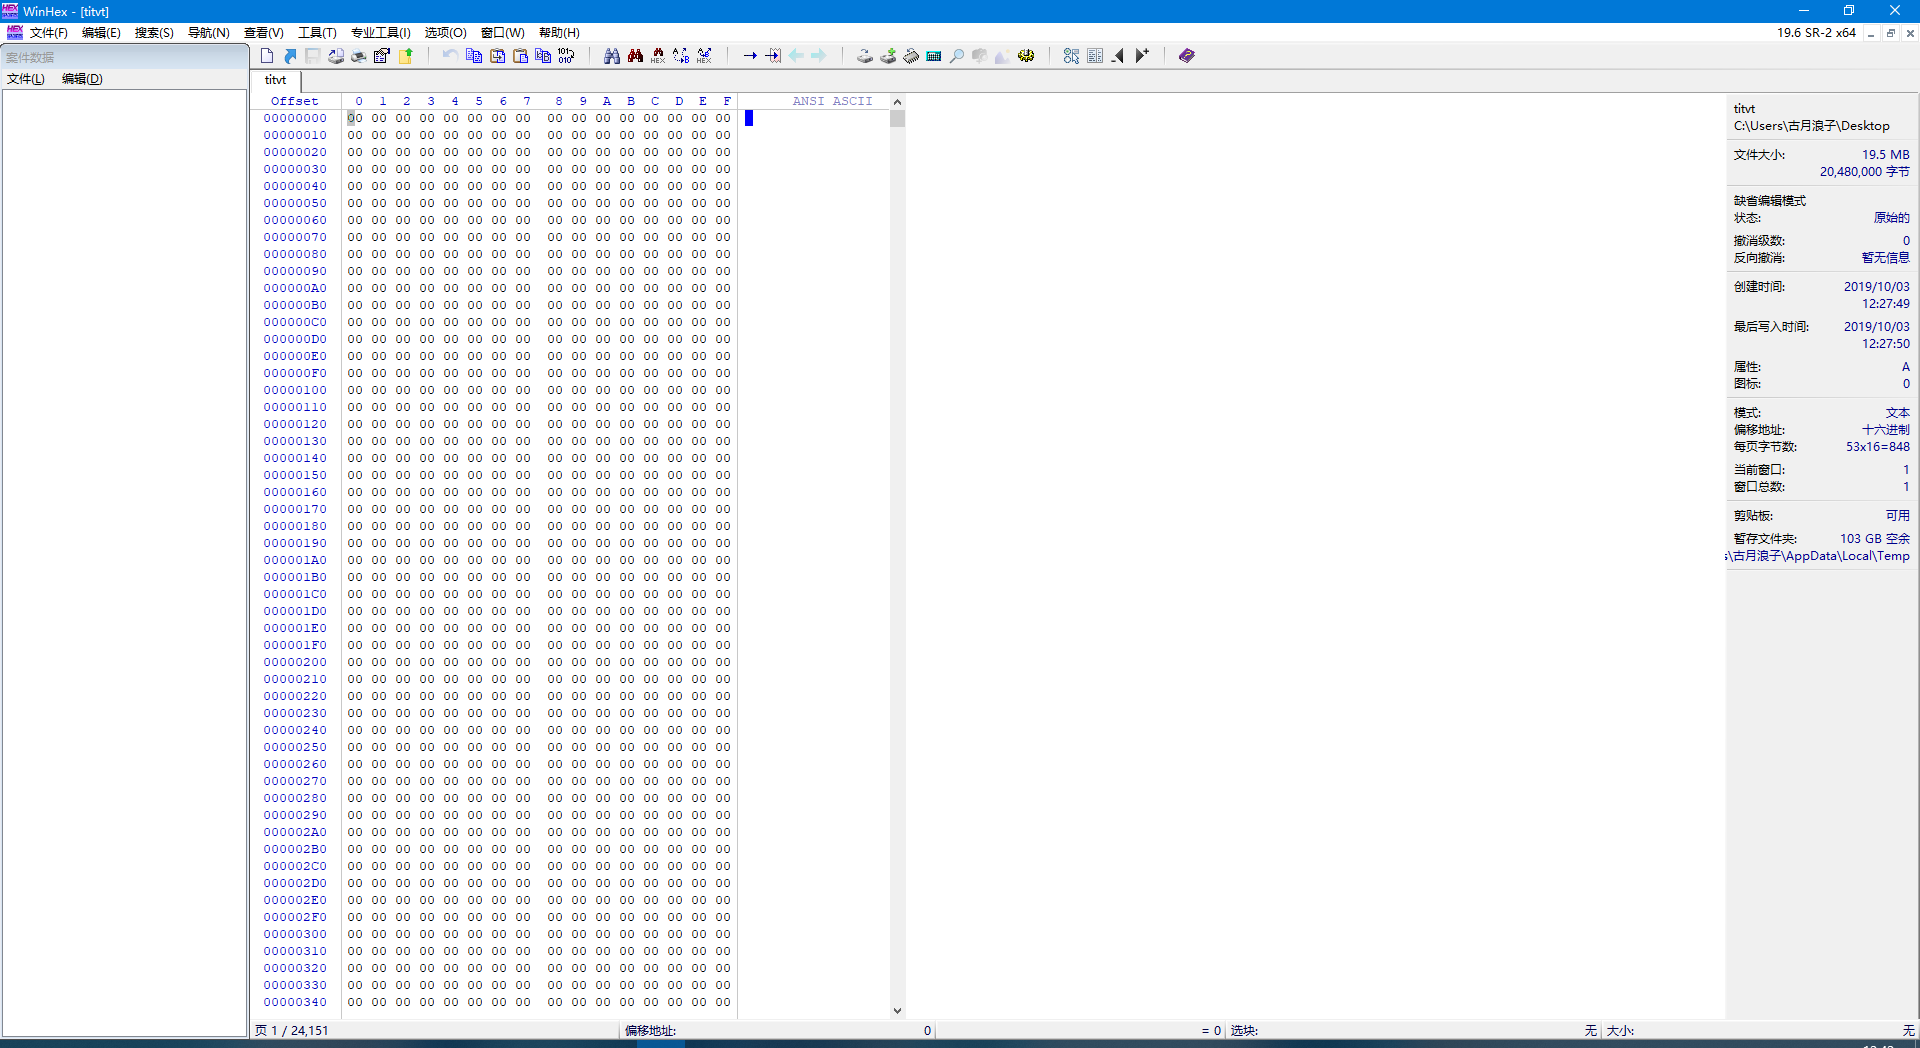Click the Copy block toolbar icon

[x=474, y=56]
